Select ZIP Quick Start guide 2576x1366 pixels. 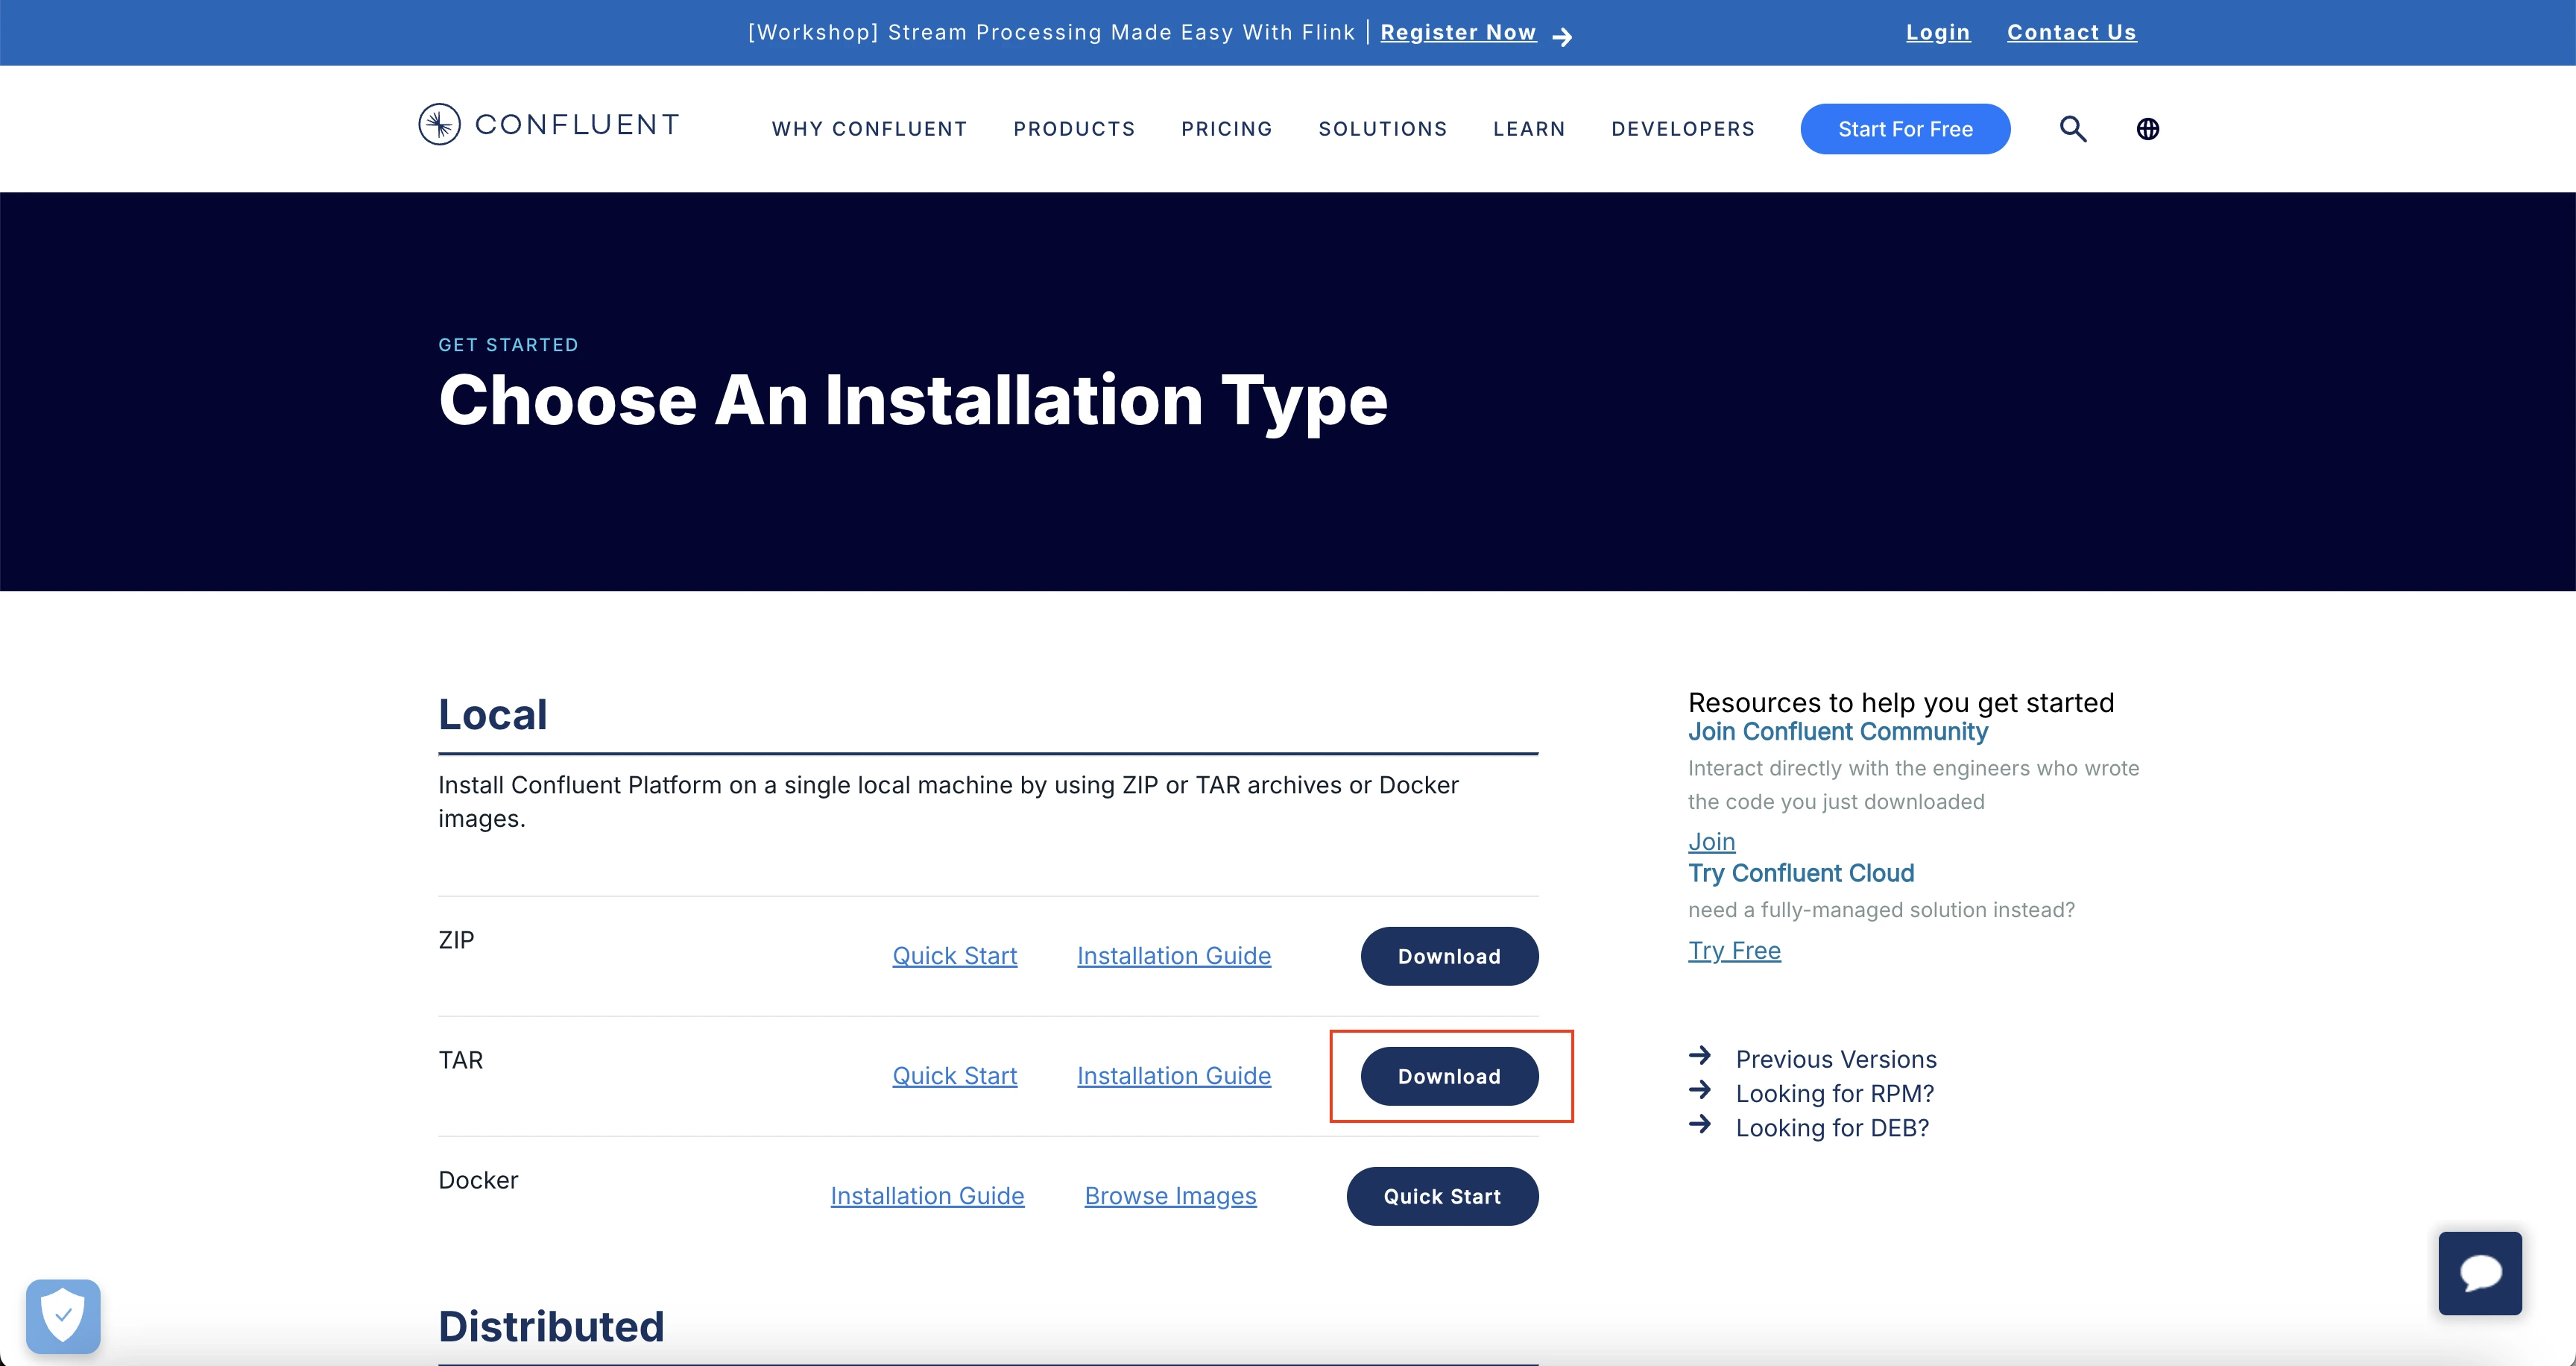coord(954,954)
